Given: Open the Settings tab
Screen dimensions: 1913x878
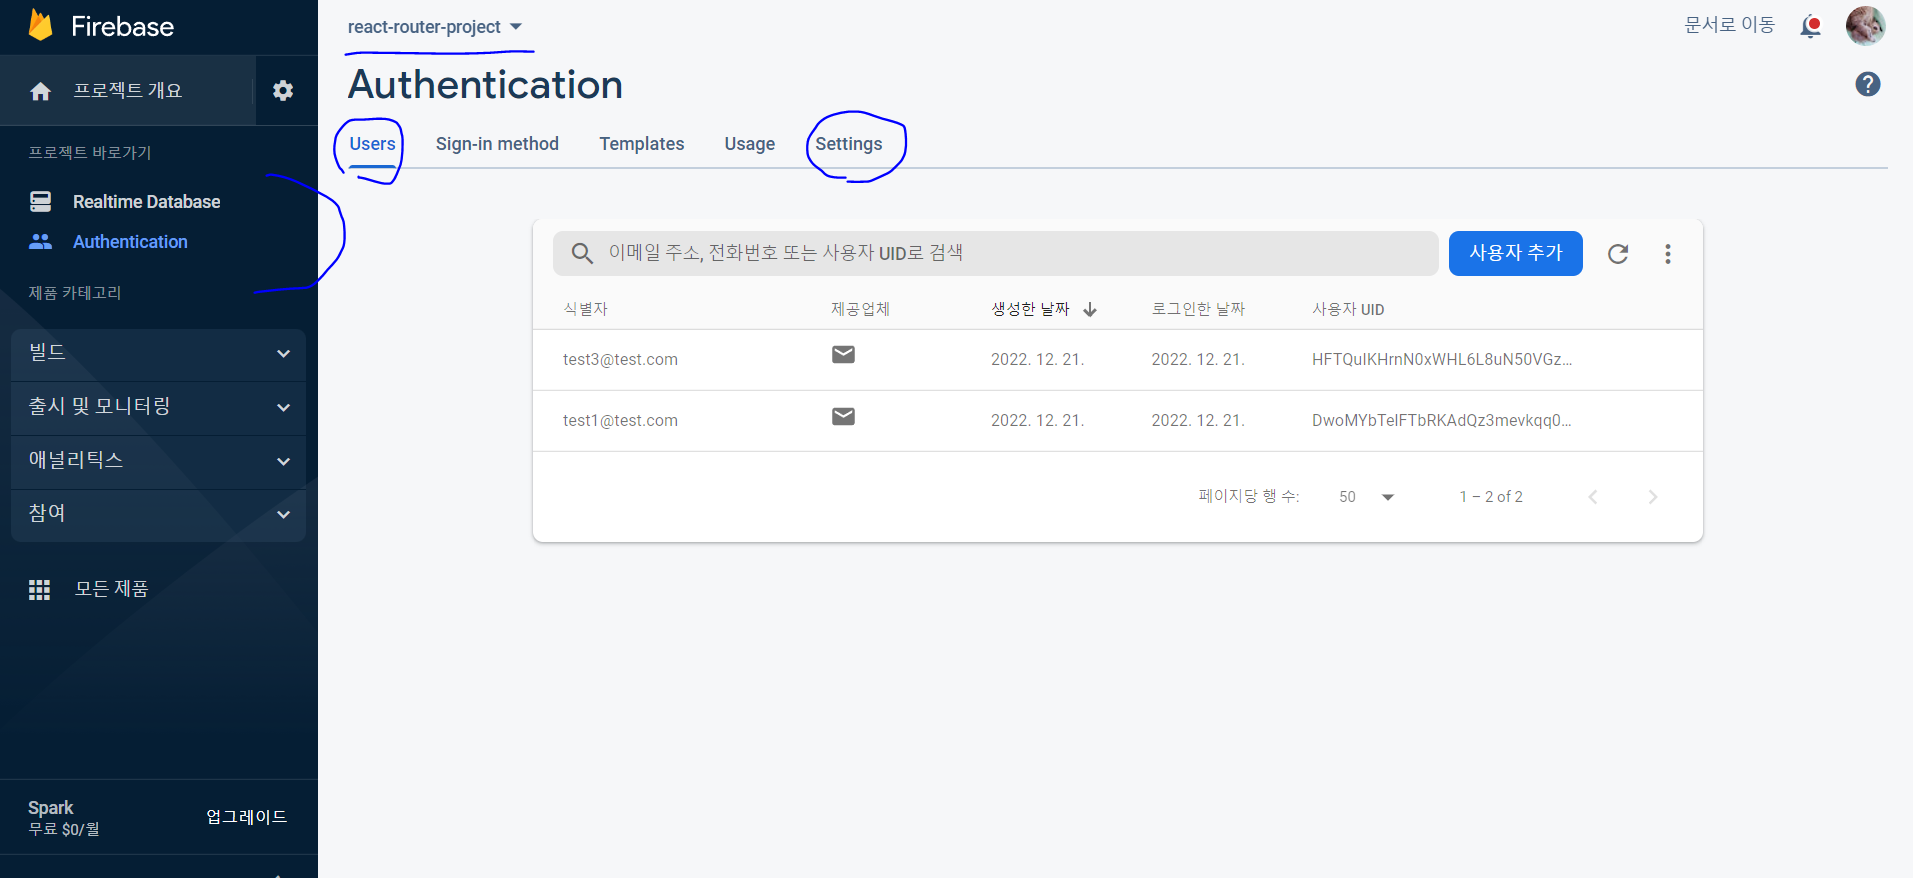Looking at the screenshot, I should pos(849,144).
